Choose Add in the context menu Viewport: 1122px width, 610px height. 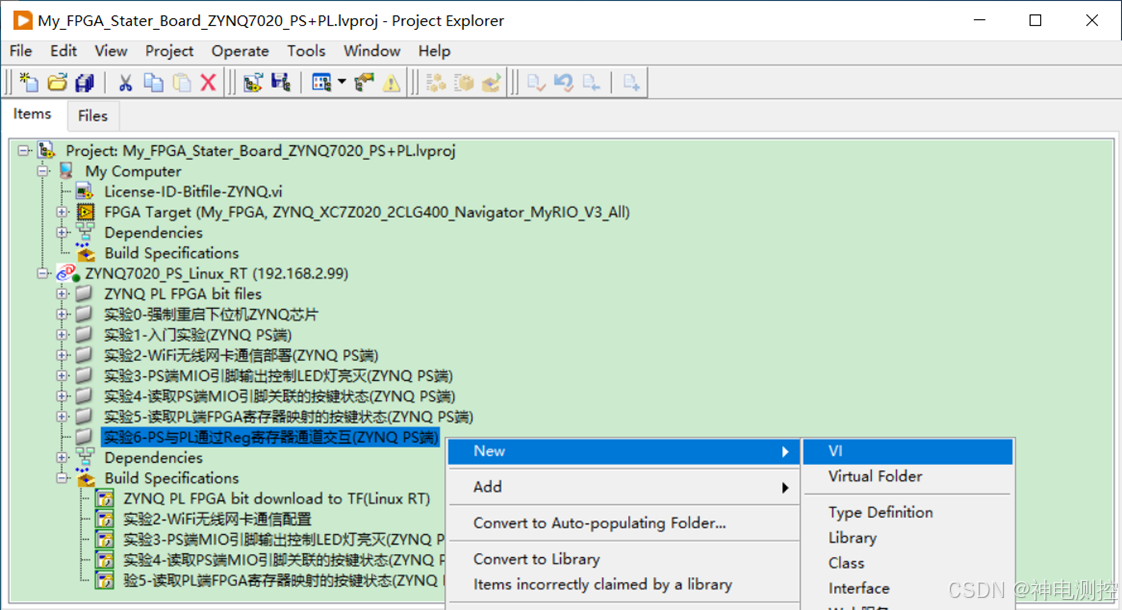pos(623,487)
